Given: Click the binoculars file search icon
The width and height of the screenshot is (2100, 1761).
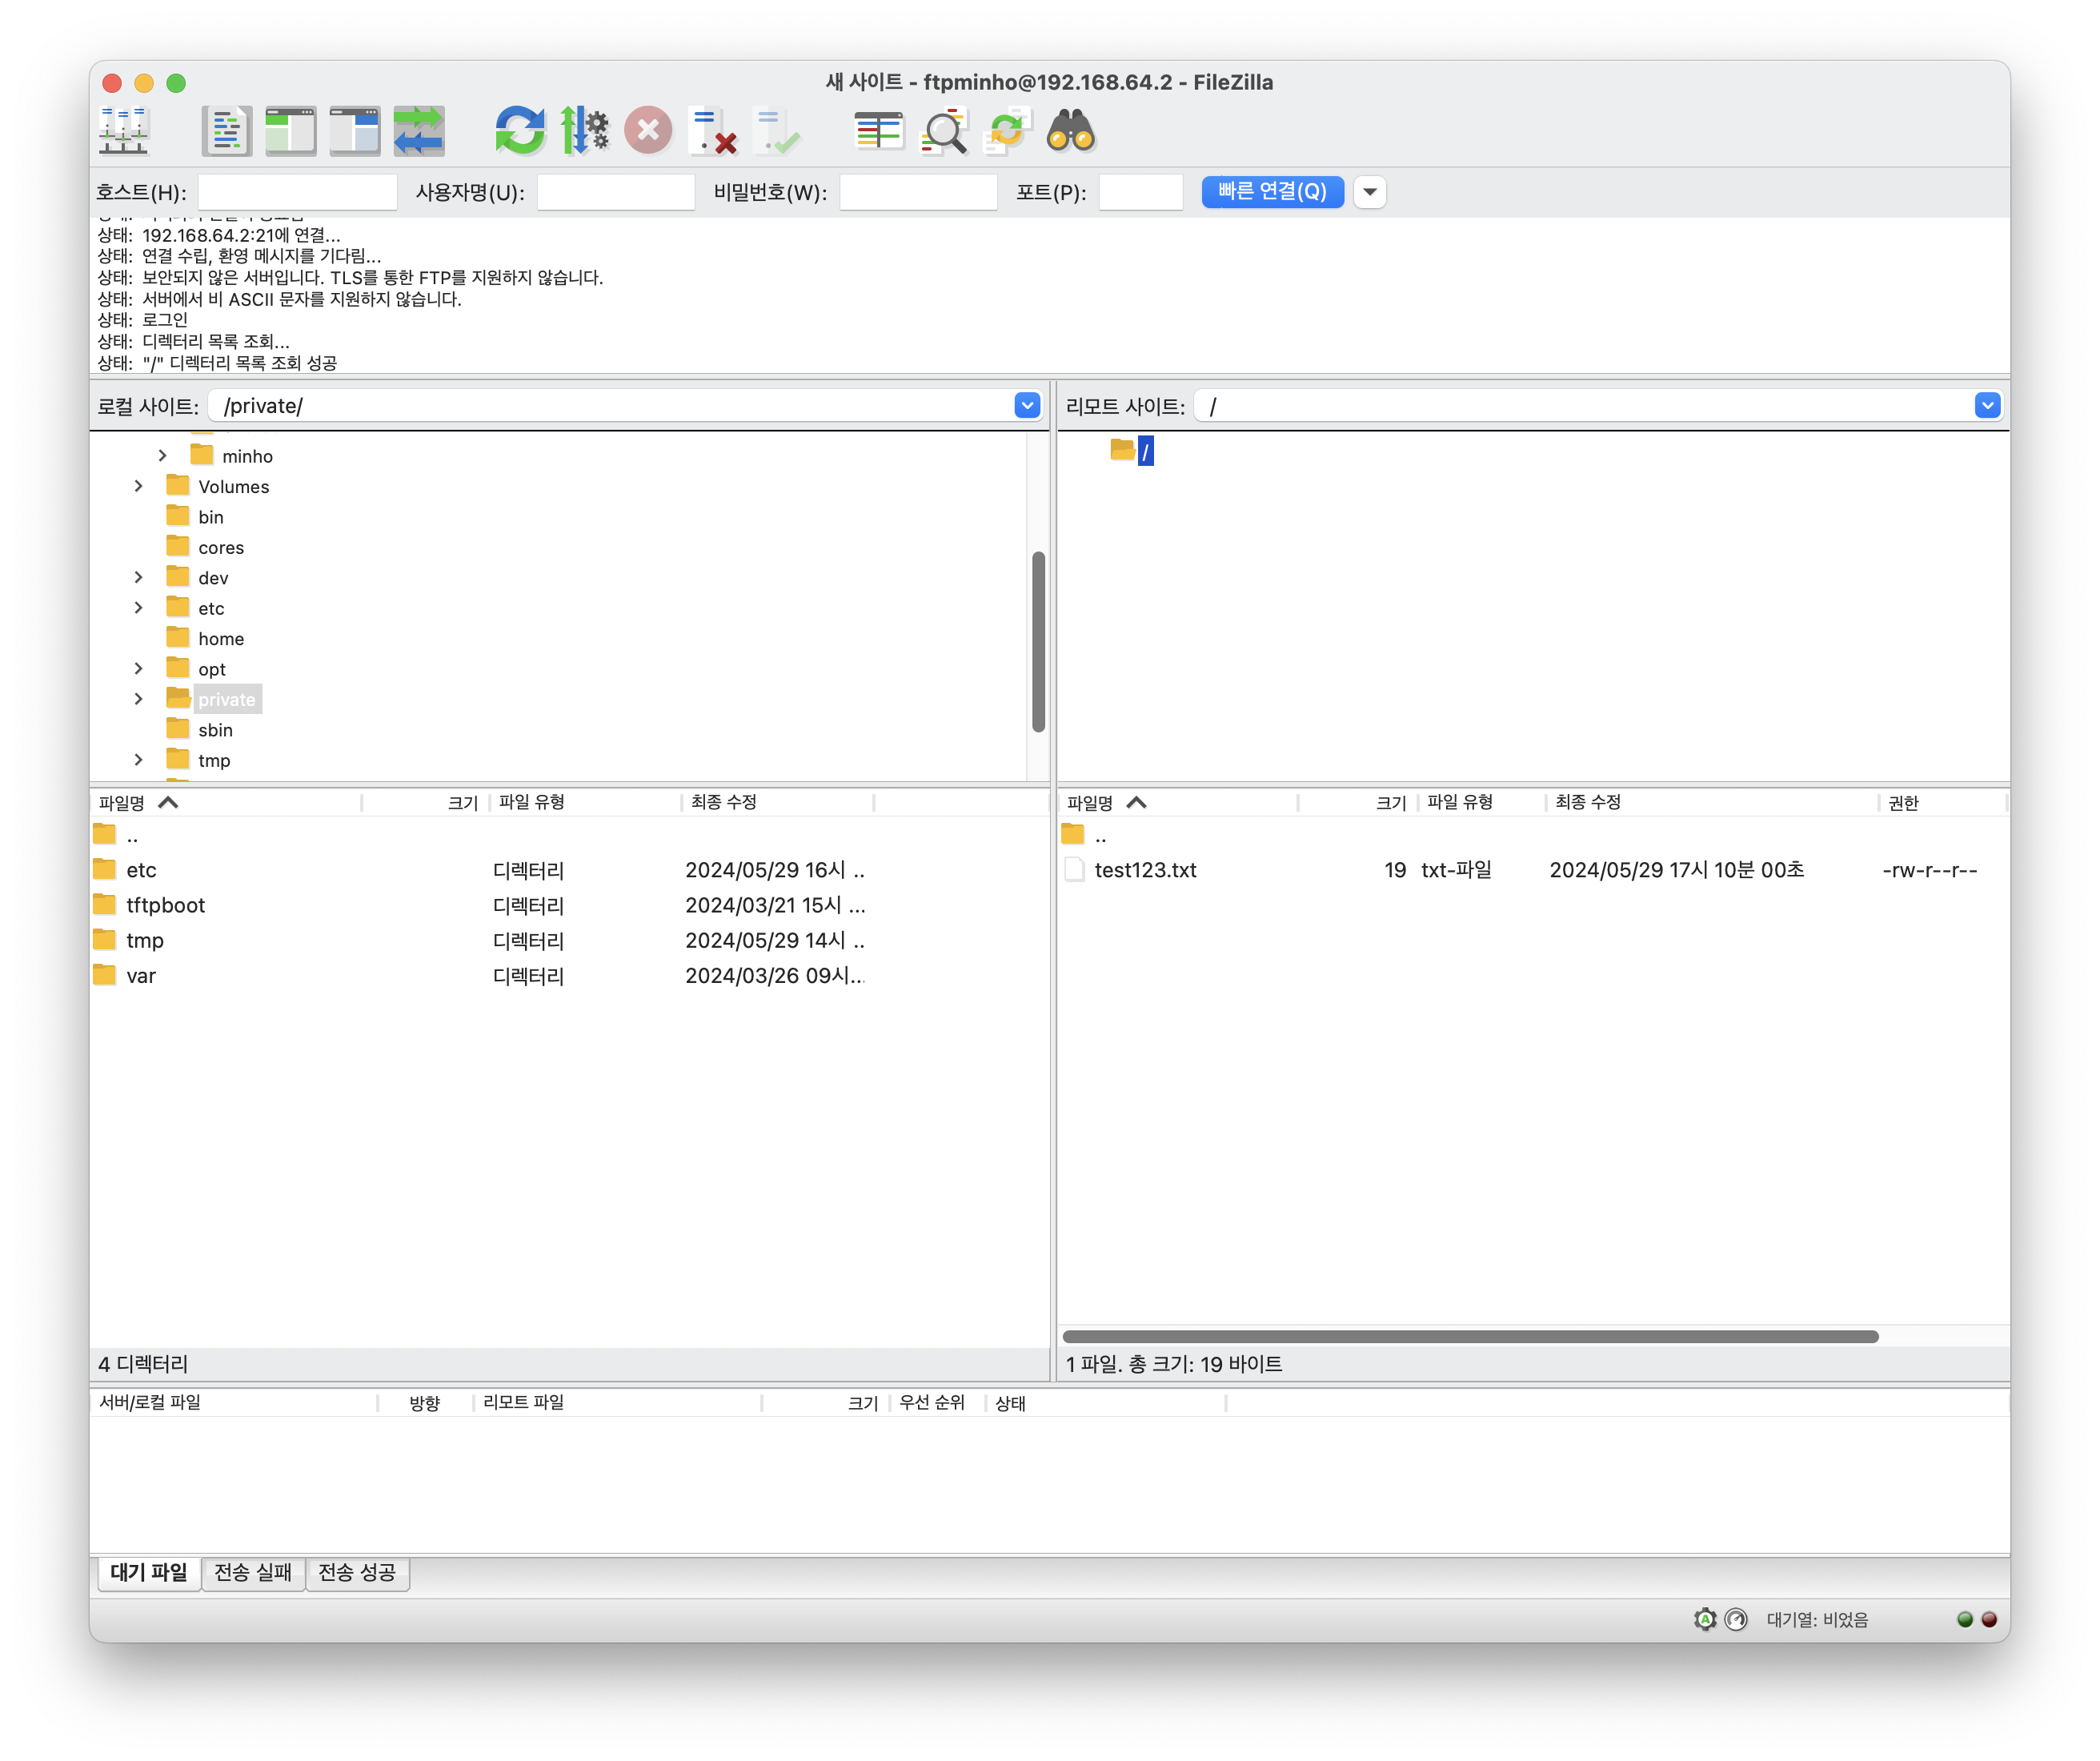Looking at the screenshot, I should [1071, 131].
